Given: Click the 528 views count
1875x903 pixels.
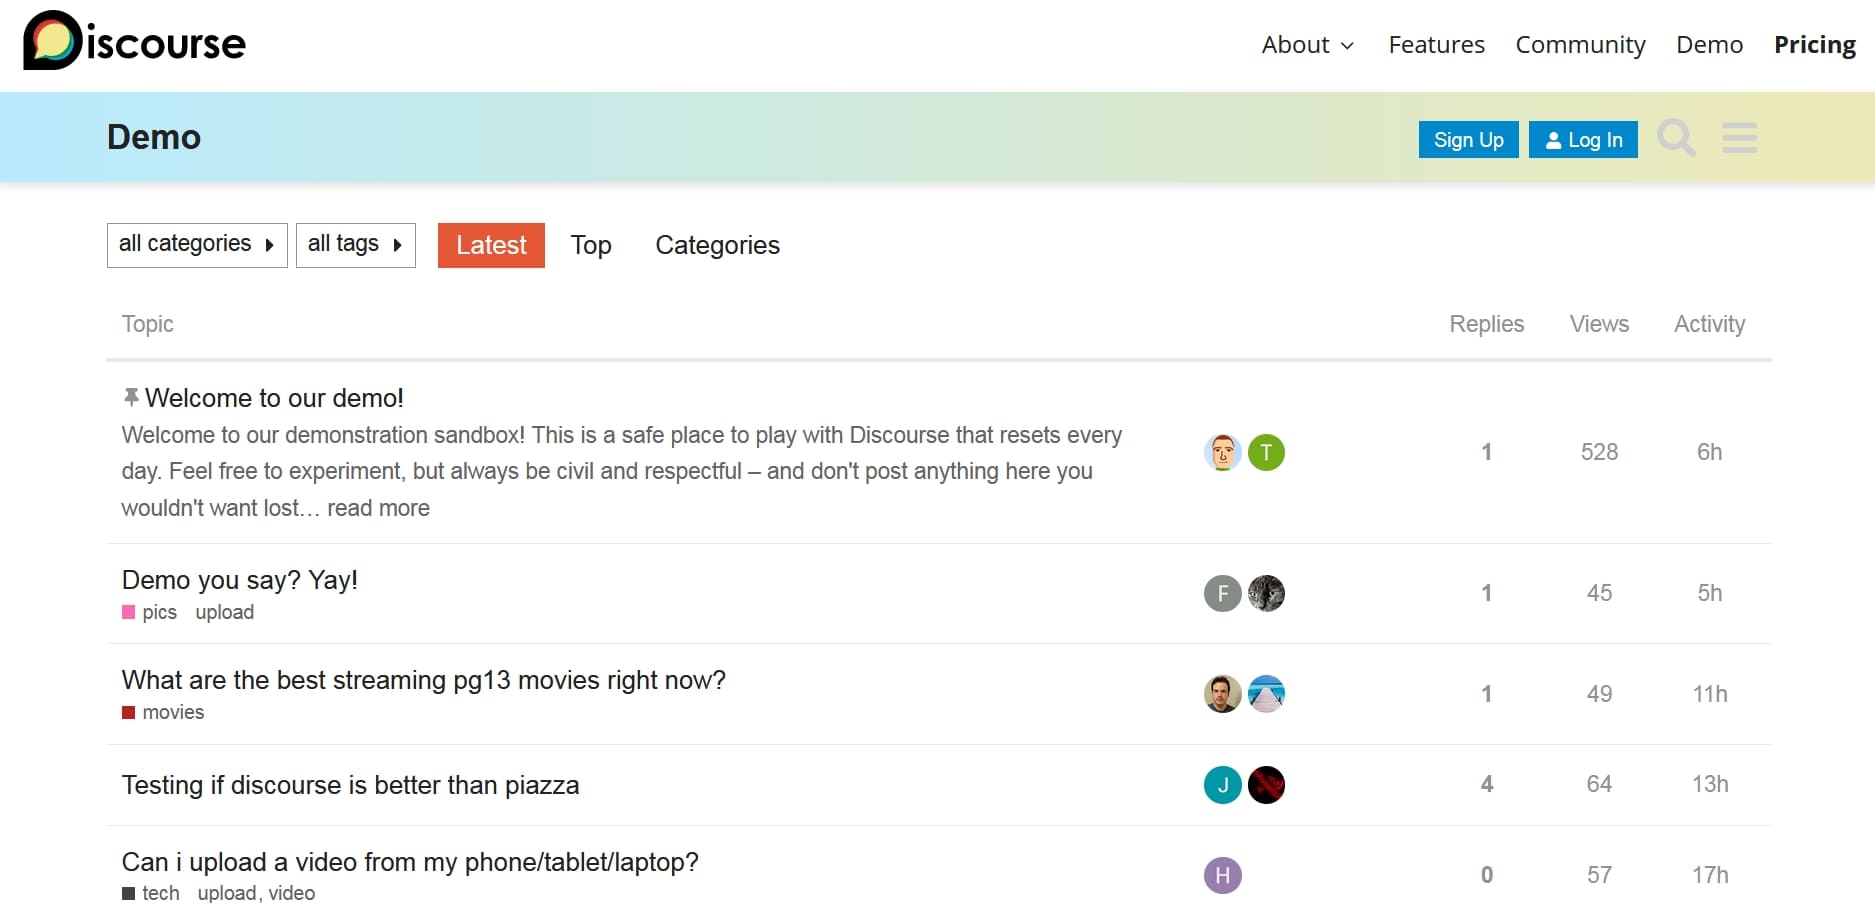Looking at the screenshot, I should [x=1599, y=452].
